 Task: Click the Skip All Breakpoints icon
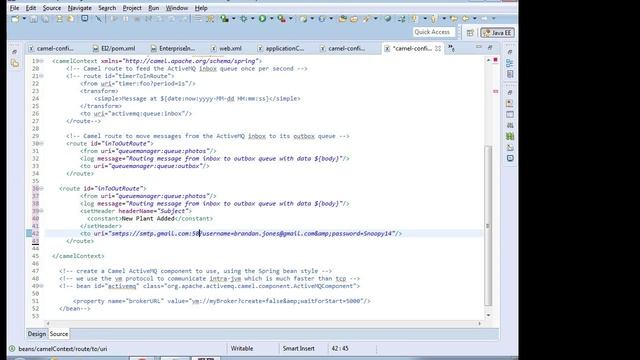[x=98, y=19]
